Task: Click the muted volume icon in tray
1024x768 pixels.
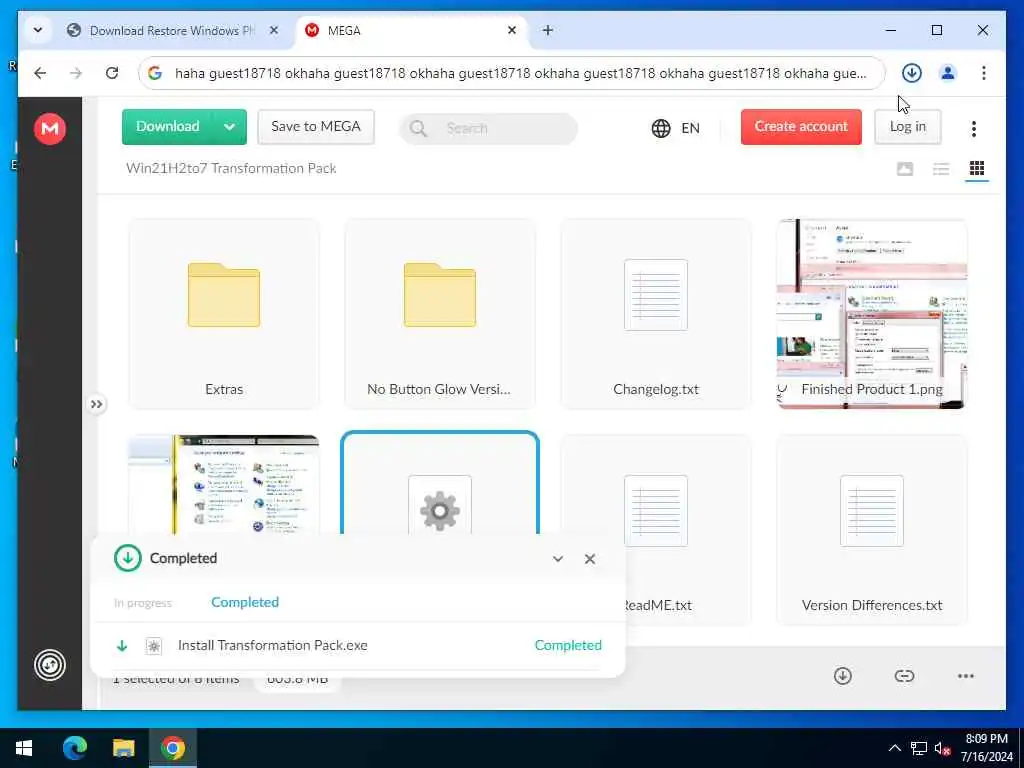Action: click(942, 748)
